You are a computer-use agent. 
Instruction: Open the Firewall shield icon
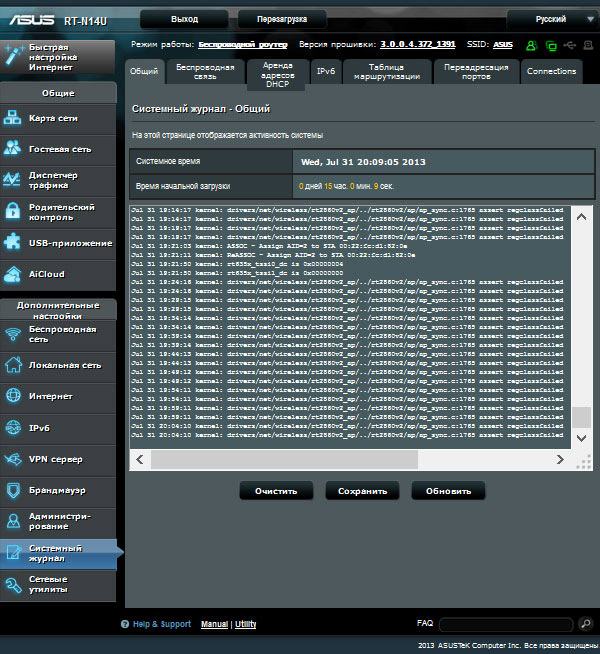(x=13, y=490)
